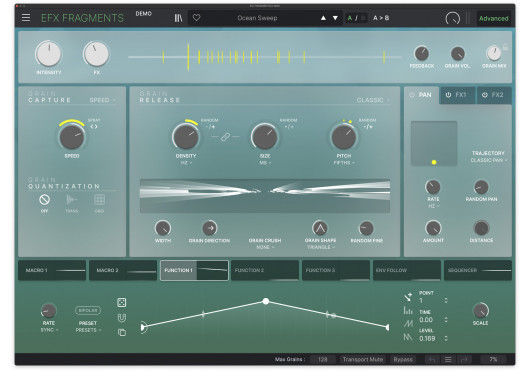The image size is (530, 371).
Task: Click the Intensity knob
Action: click(x=49, y=54)
